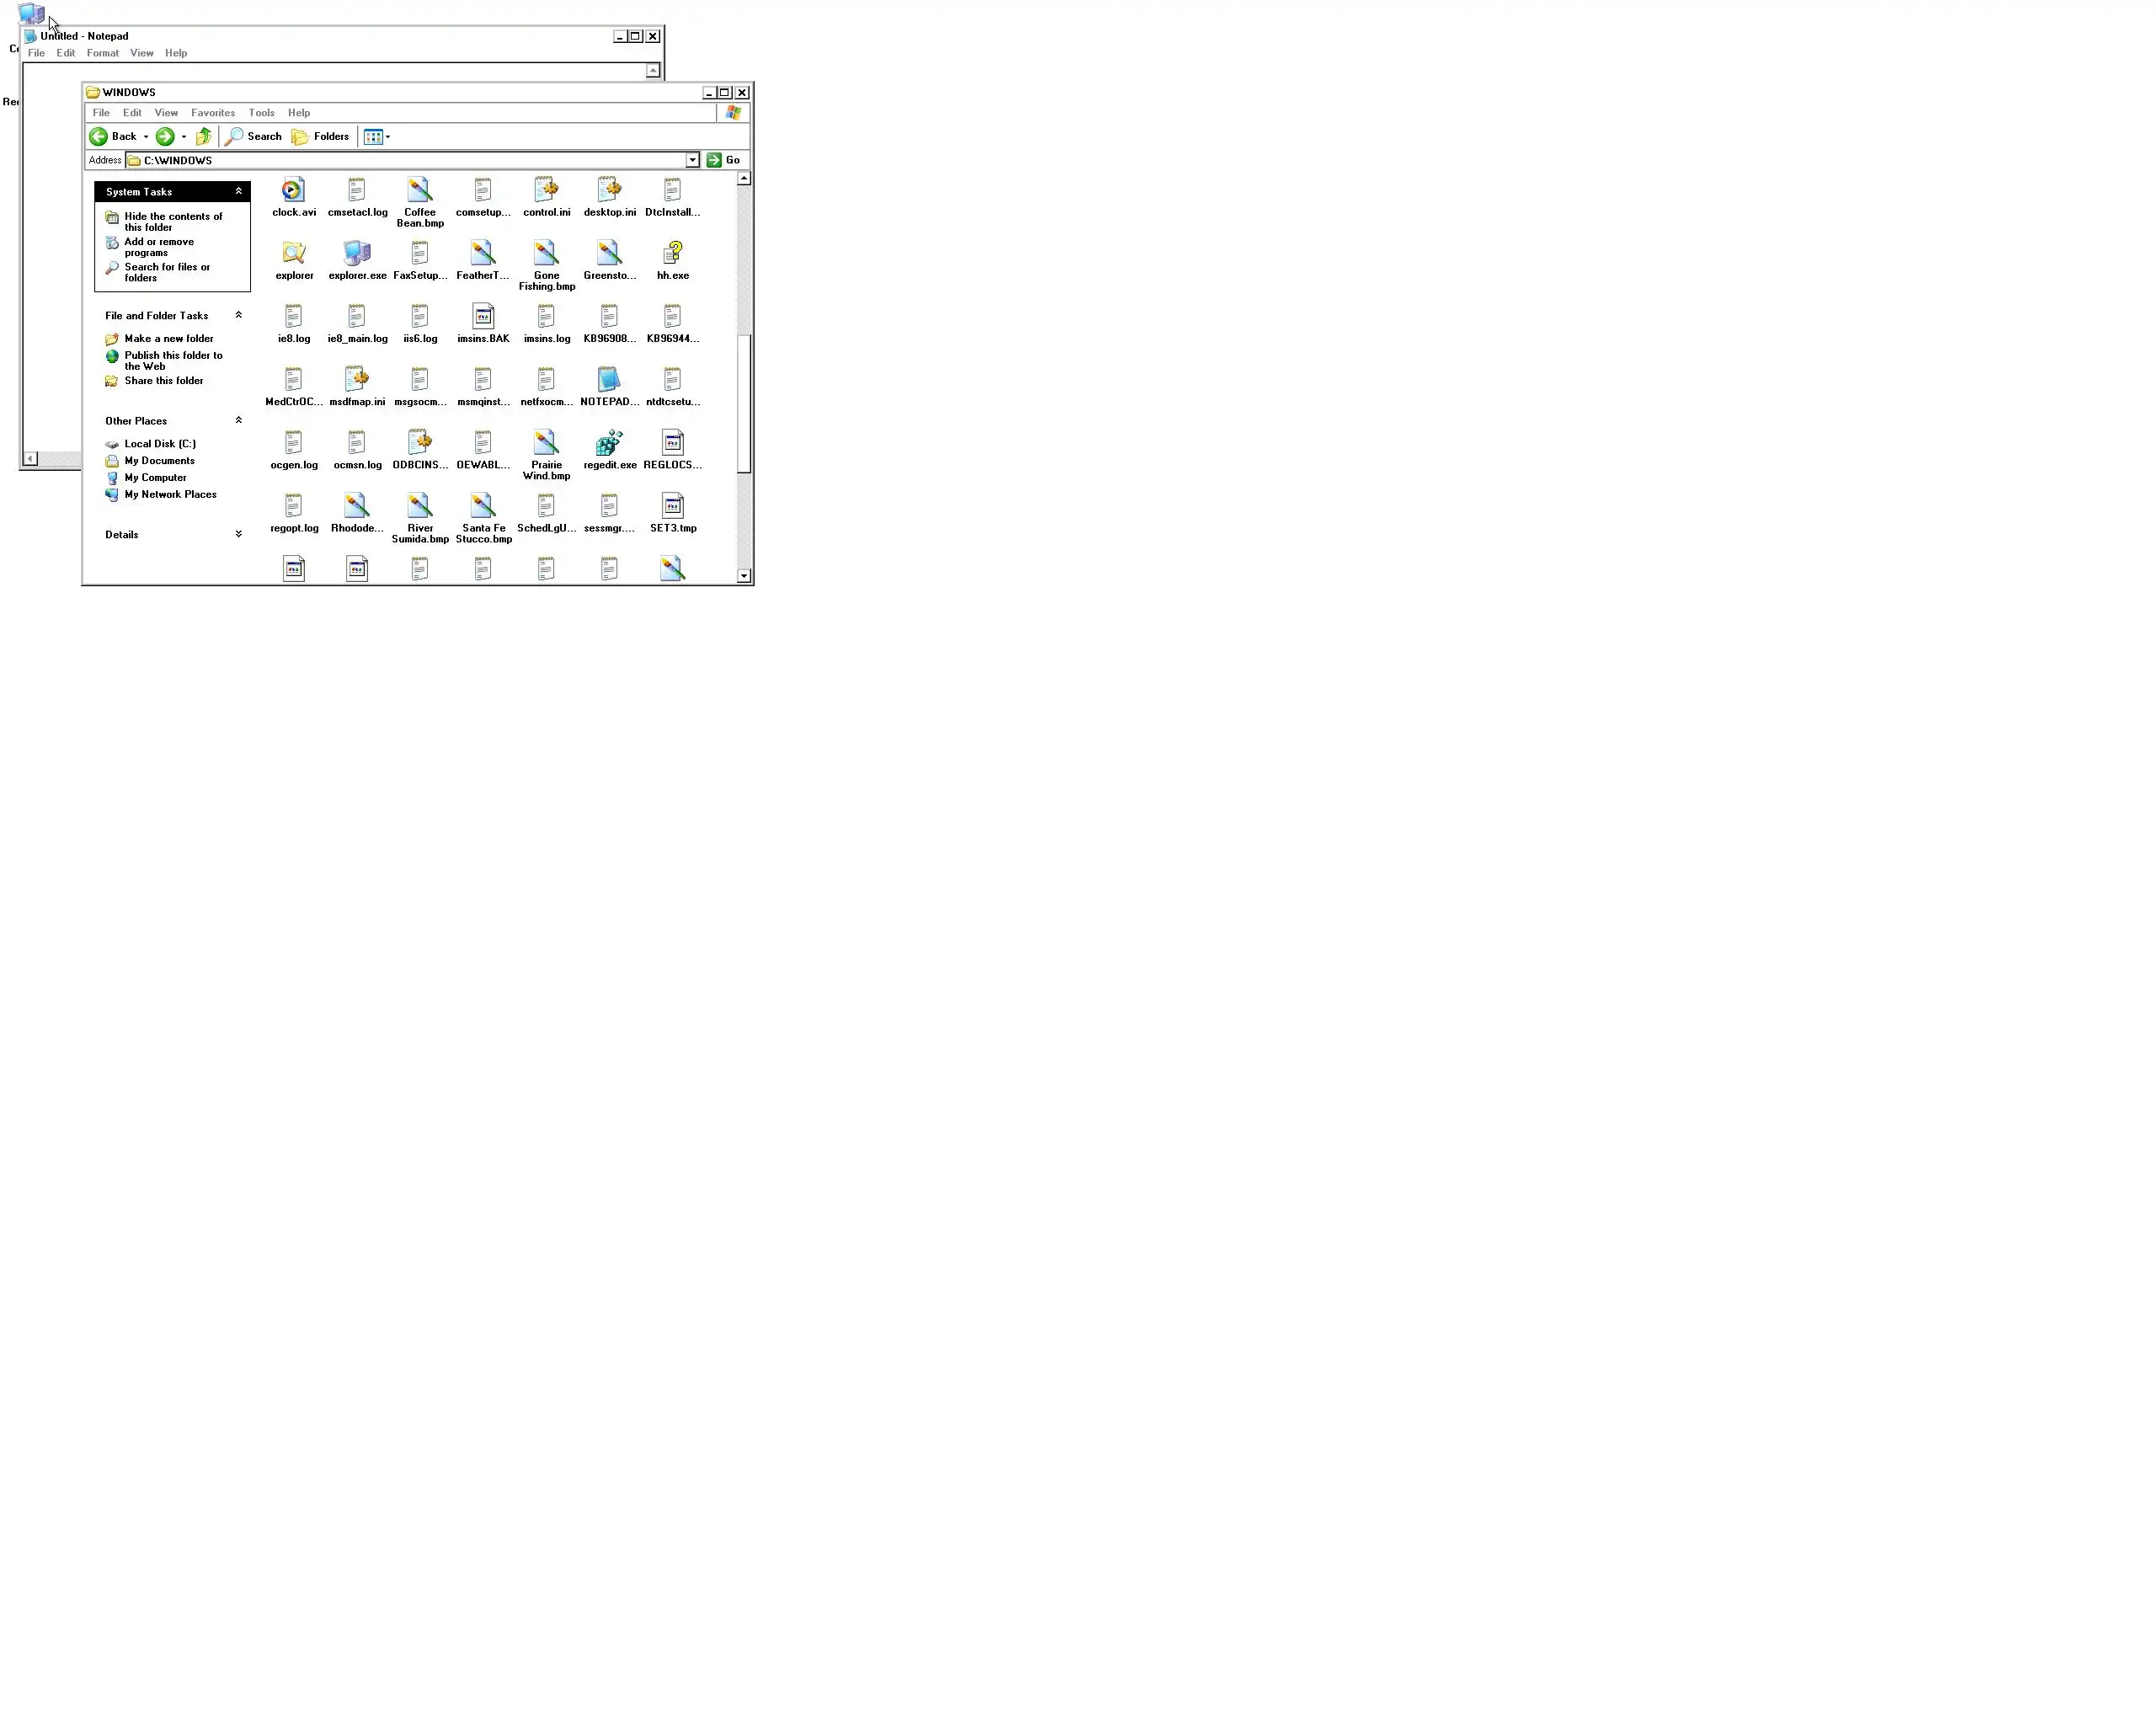The width and height of the screenshot is (2156, 1725).
Task: Select the explorer.exe file icon
Action: tap(357, 253)
